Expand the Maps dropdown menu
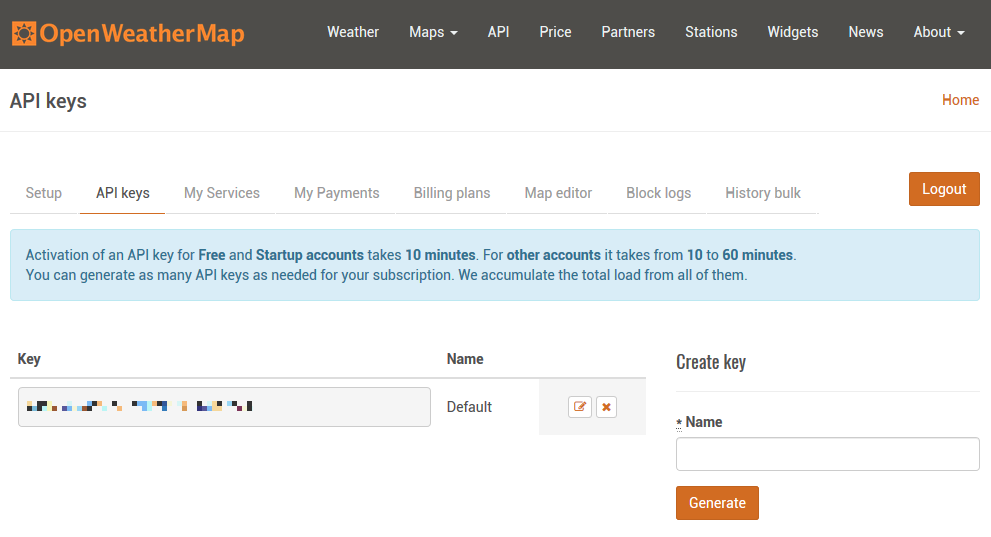This screenshot has width=991, height=537. [x=433, y=32]
